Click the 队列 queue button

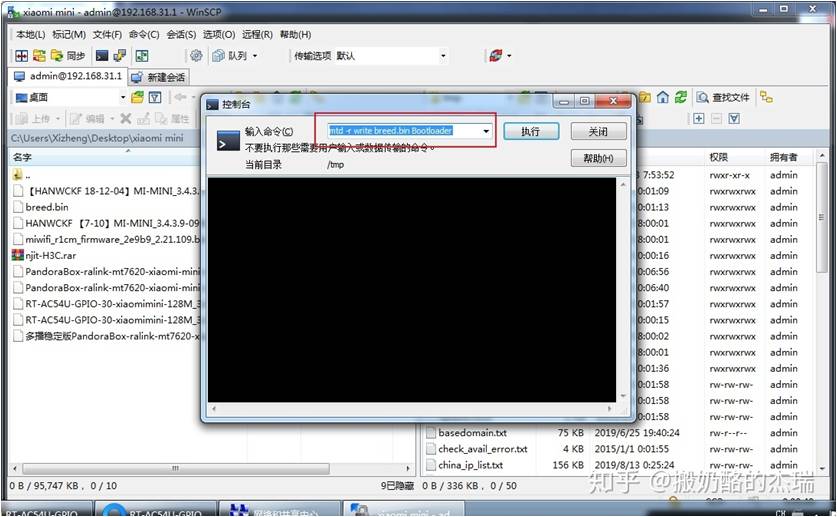coord(231,55)
